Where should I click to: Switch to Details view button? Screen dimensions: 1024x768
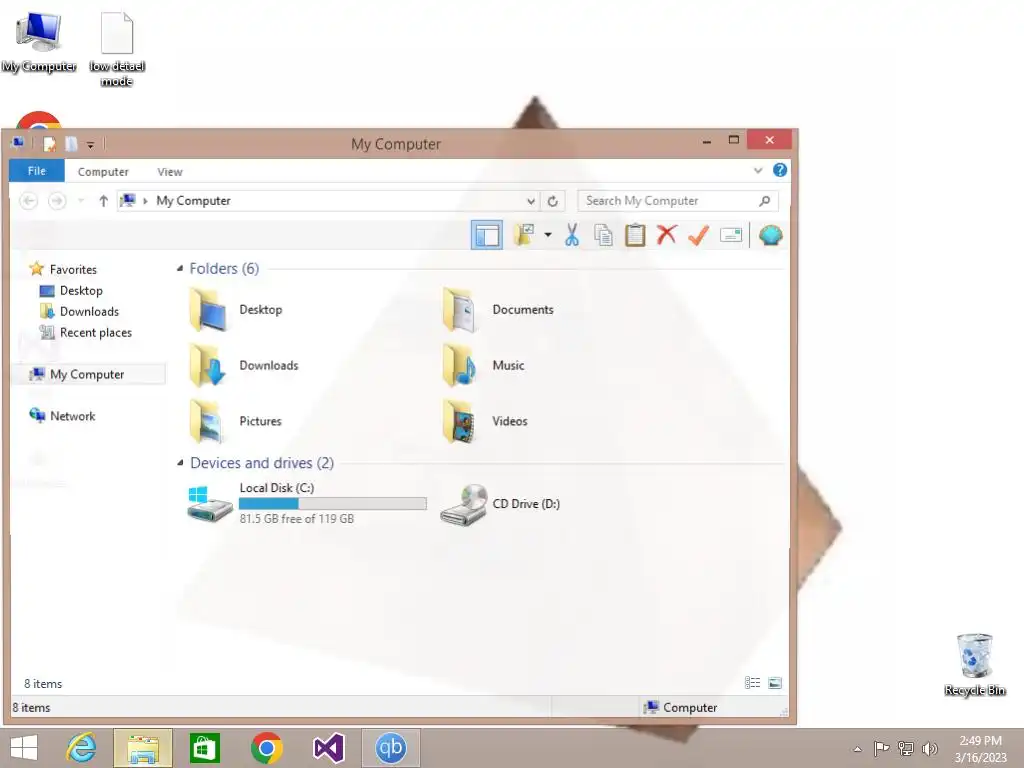tap(752, 683)
